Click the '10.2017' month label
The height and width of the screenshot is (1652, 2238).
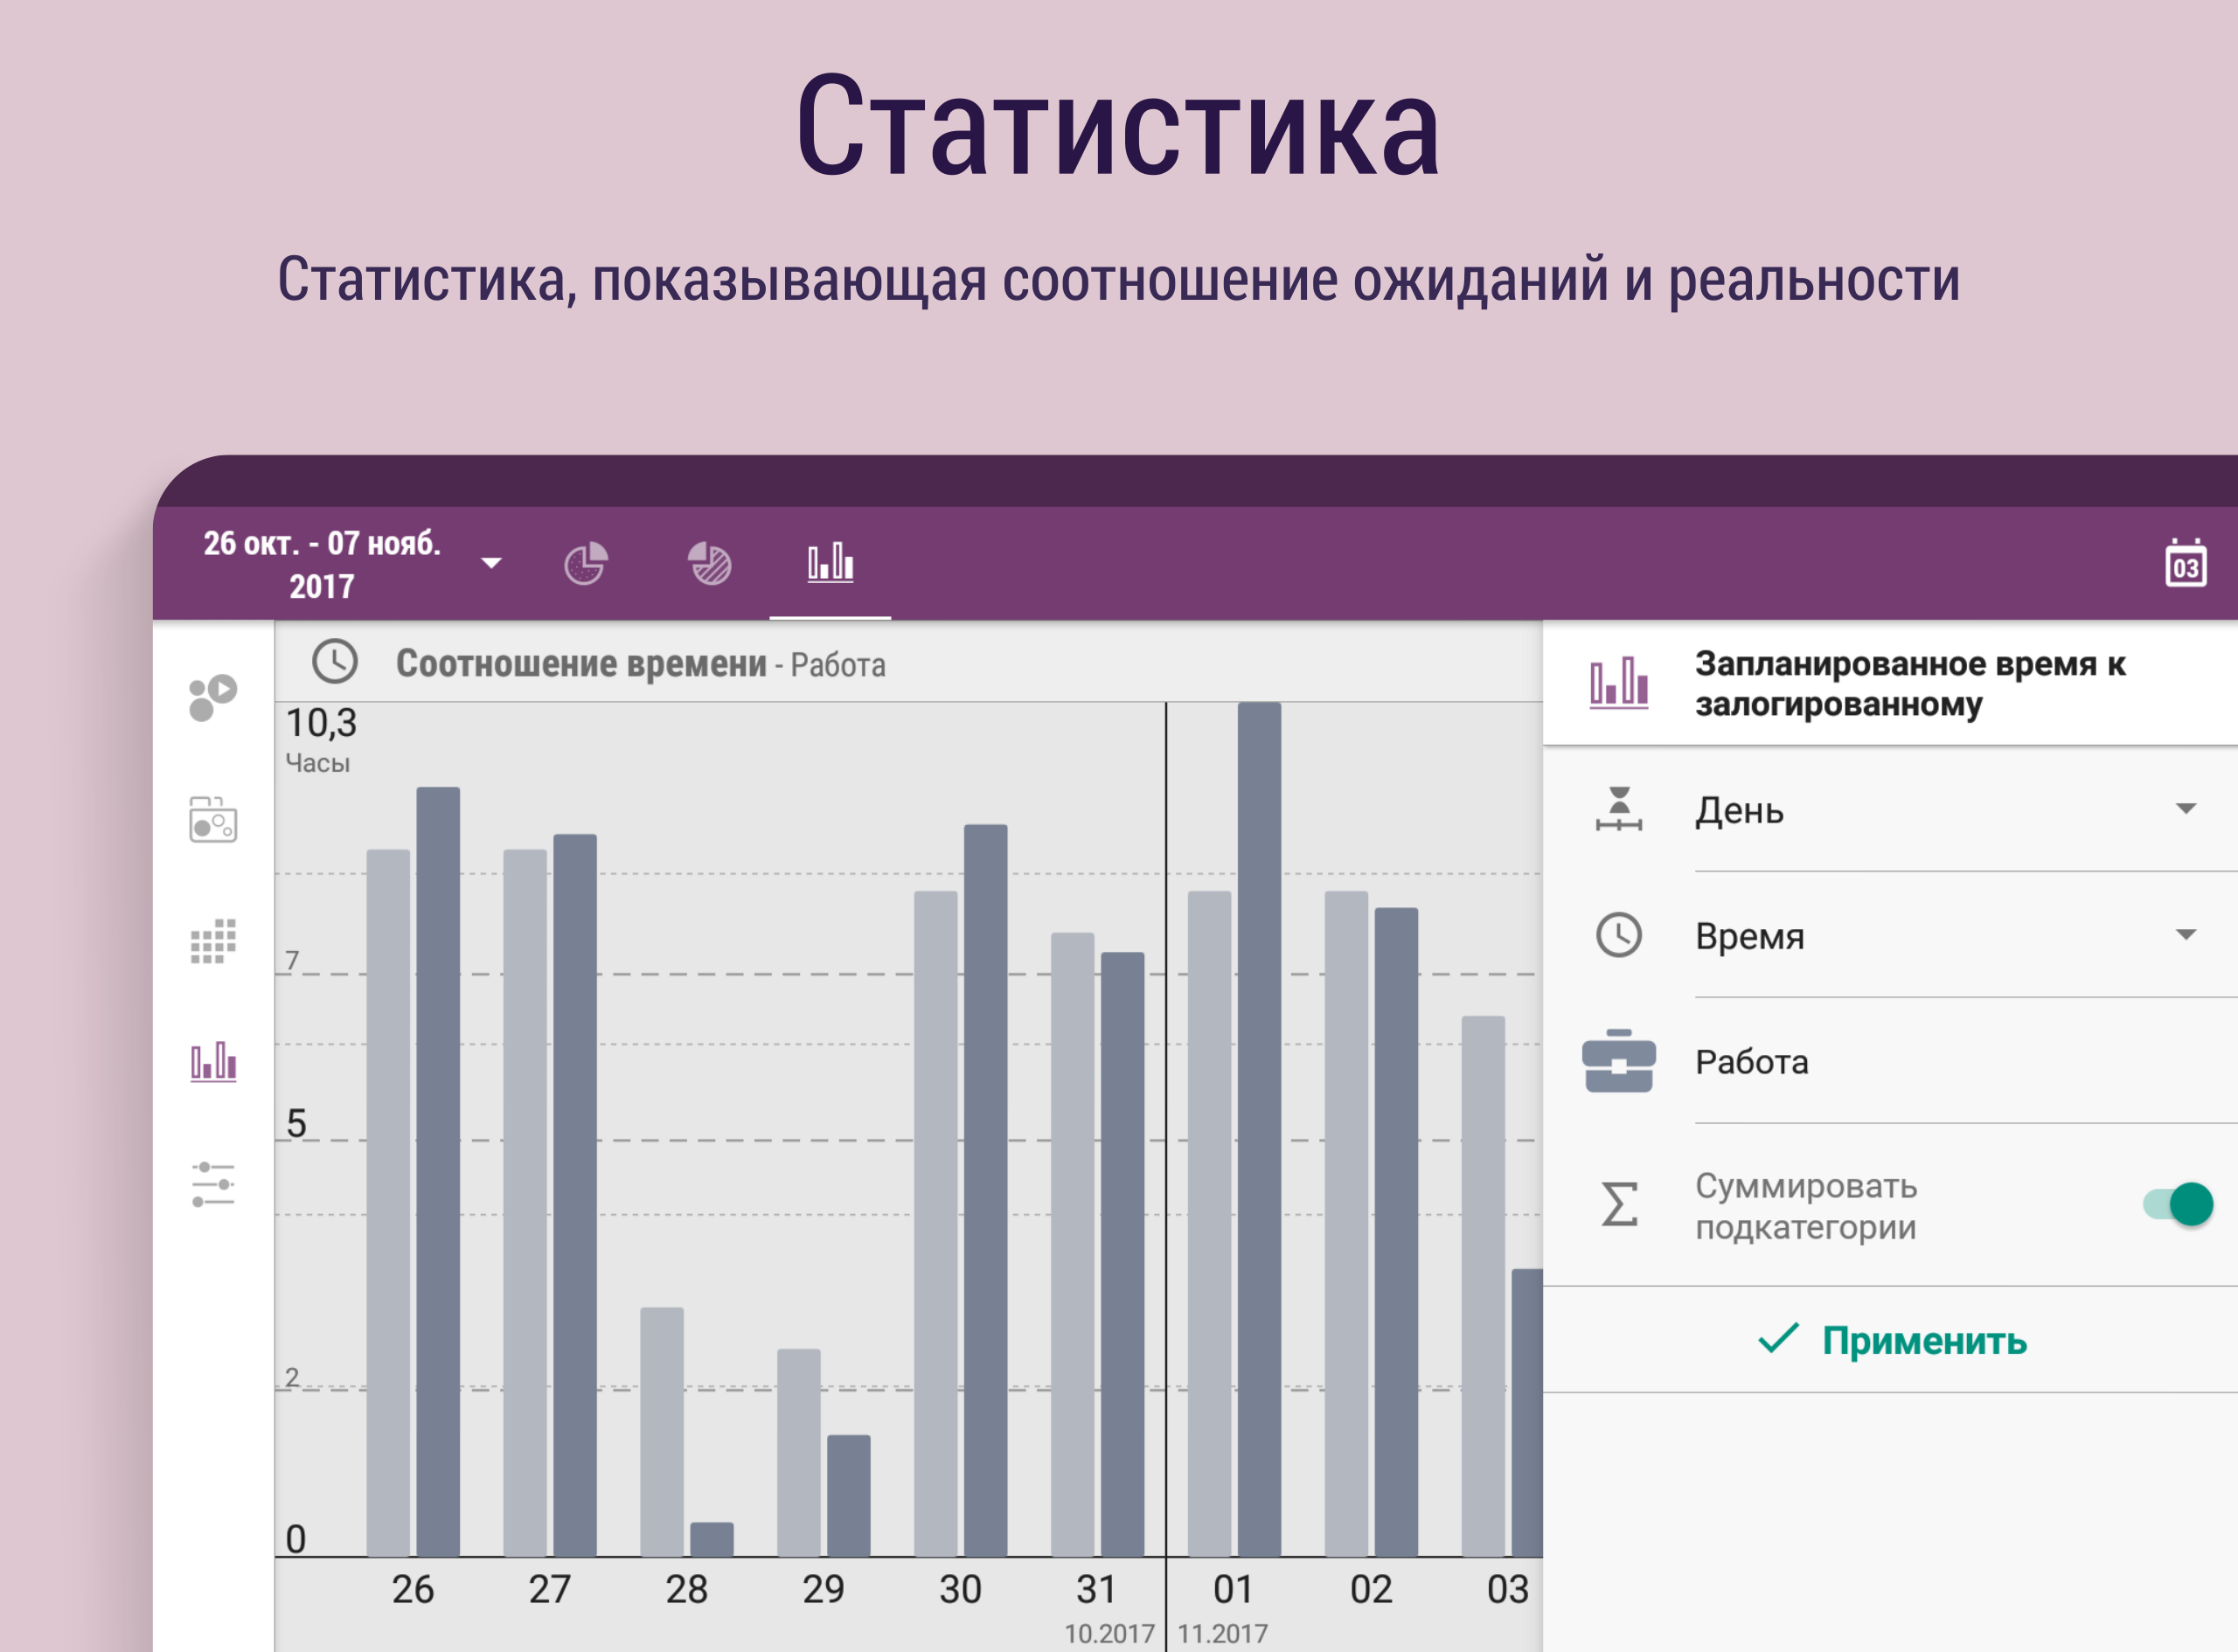(x=1109, y=1634)
